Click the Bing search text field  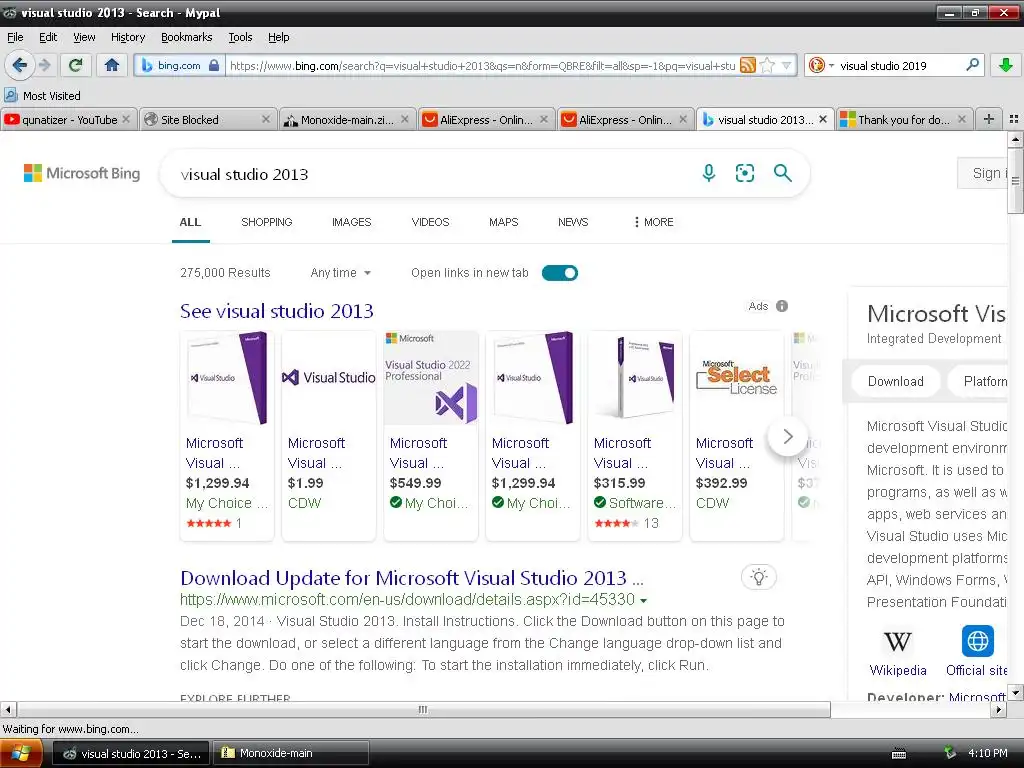431,174
